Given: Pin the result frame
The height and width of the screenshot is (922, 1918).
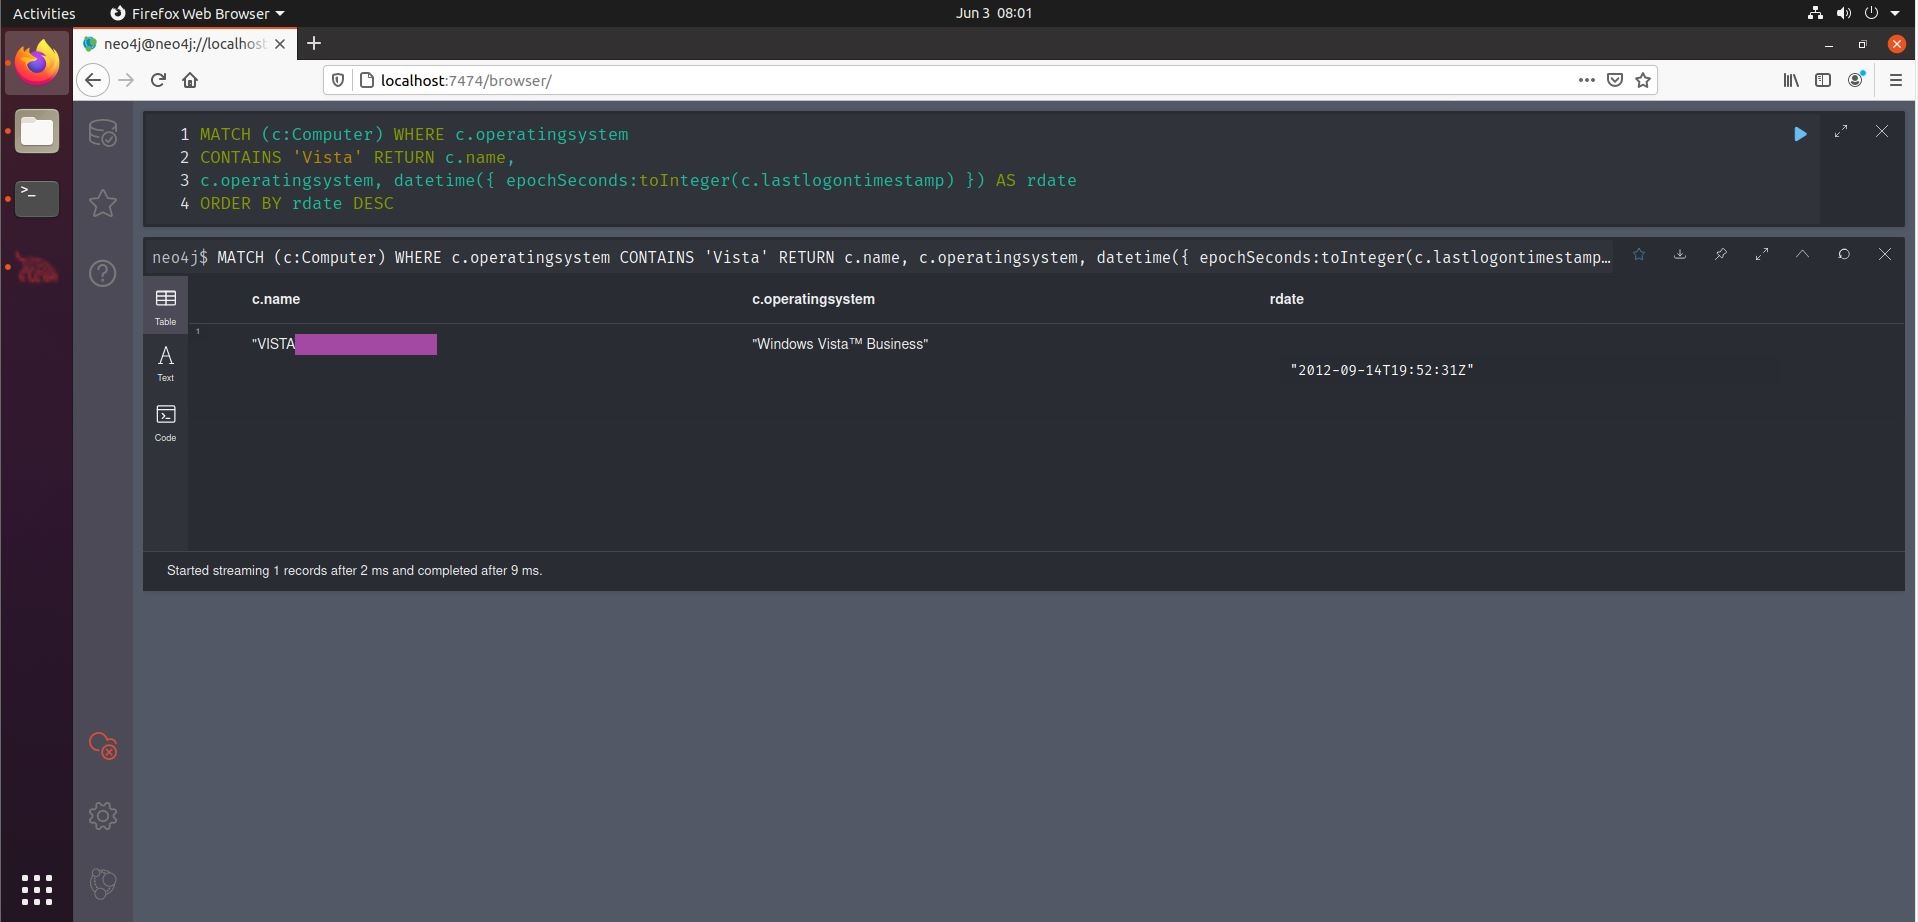Looking at the screenshot, I should 1721,255.
